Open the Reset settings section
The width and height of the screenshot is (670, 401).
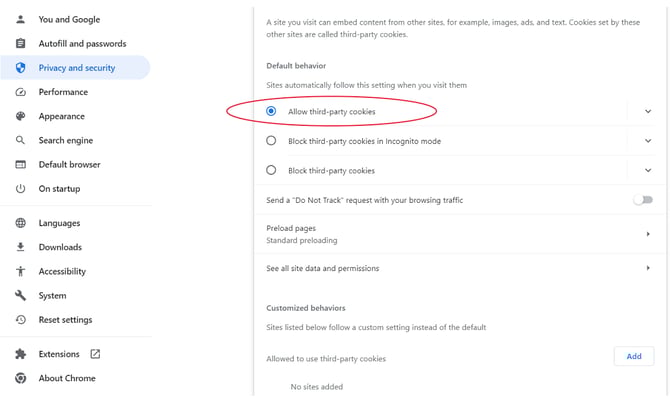(65, 320)
